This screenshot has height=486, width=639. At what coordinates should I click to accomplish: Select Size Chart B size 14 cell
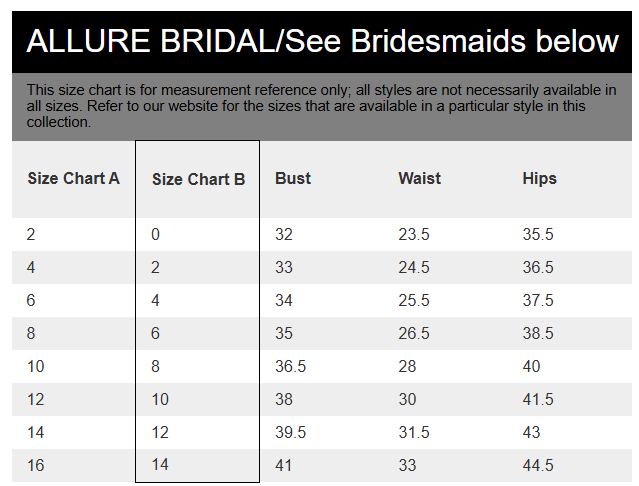(x=160, y=465)
